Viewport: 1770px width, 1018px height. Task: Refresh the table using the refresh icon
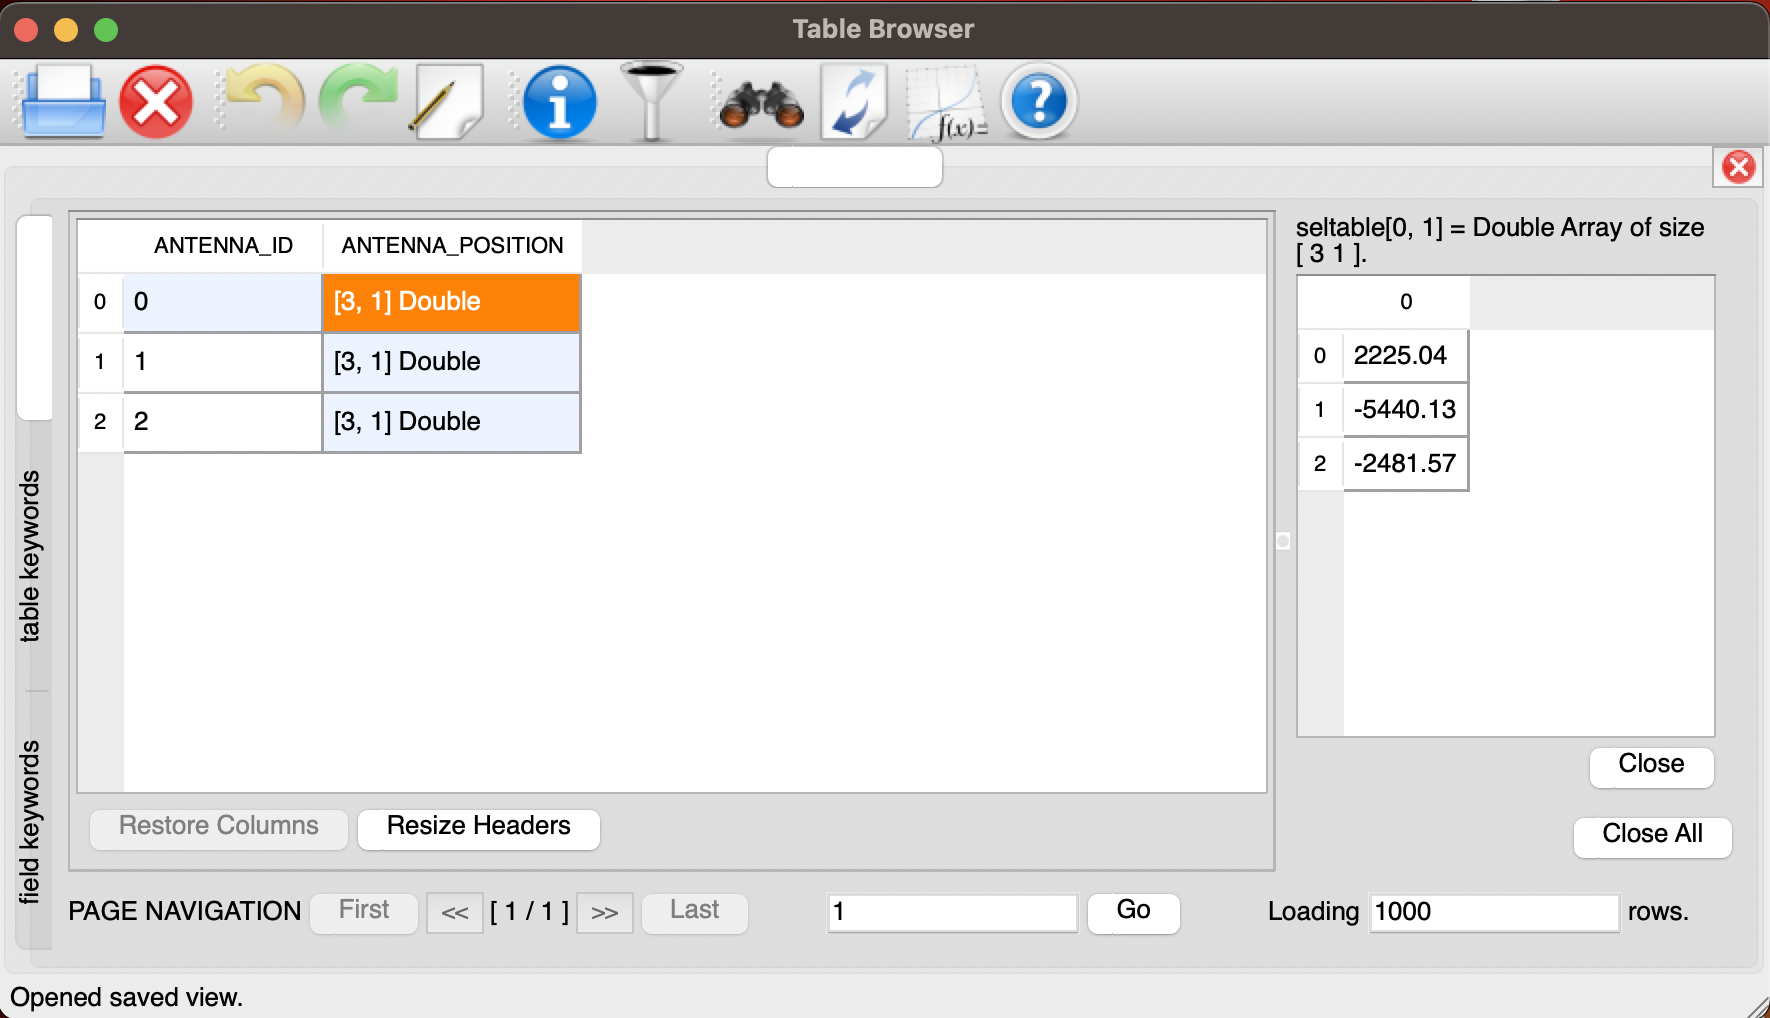[852, 100]
